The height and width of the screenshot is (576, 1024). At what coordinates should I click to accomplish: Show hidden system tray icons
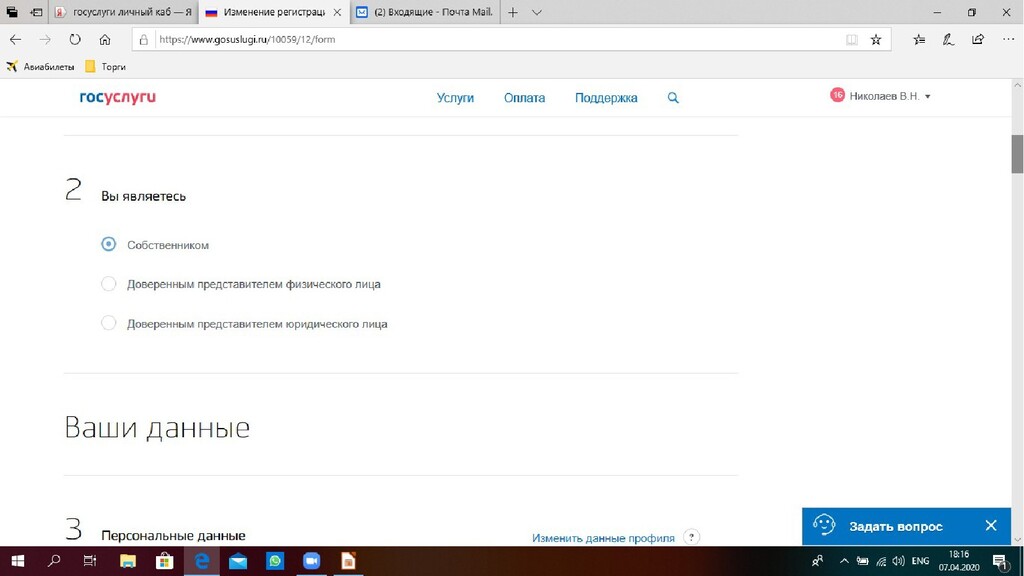click(844, 561)
